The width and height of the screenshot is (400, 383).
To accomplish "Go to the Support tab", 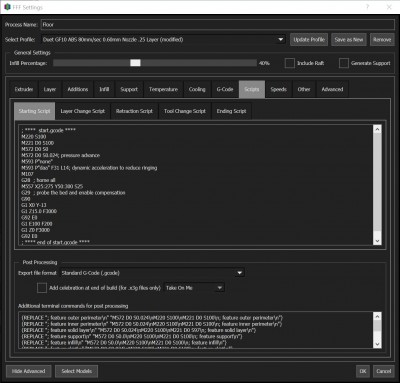I will pos(129,89).
